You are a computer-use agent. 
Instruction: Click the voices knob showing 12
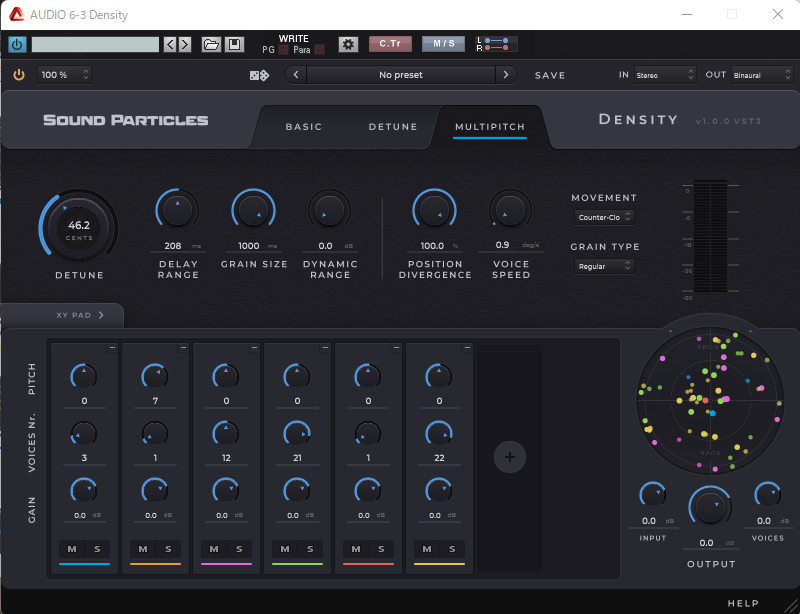(x=226, y=434)
